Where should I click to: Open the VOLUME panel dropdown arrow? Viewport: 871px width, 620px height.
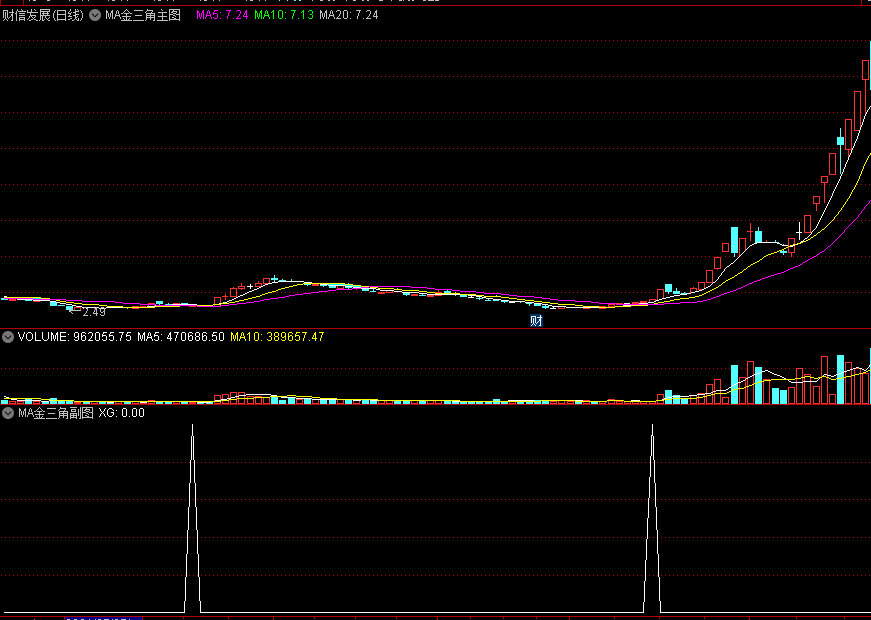[x=8, y=337]
